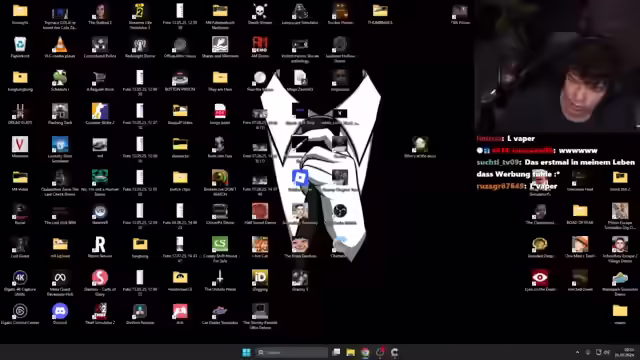
Task: Click the taskbar search field
Action: (291, 352)
